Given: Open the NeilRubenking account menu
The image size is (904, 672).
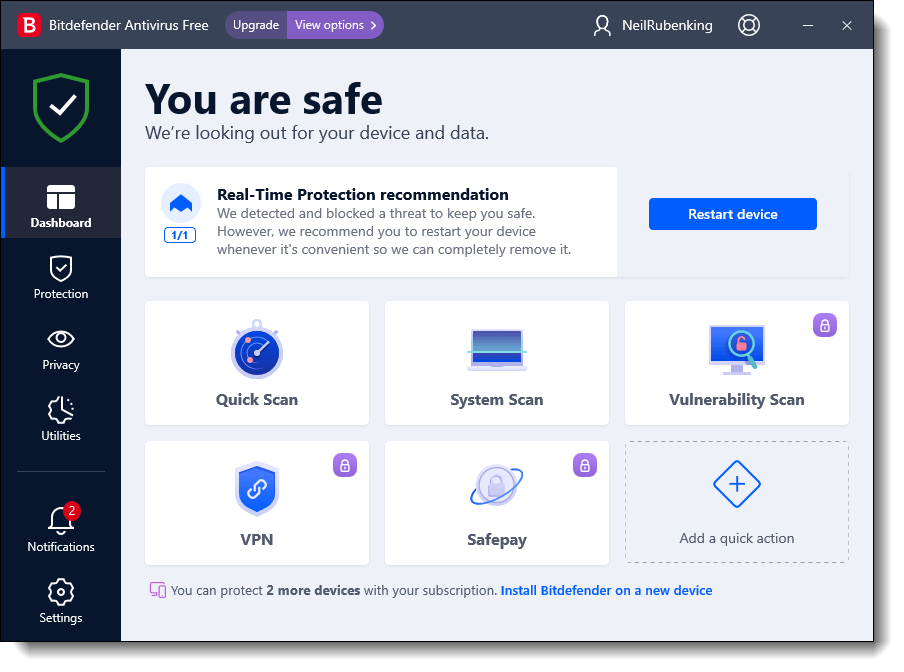Looking at the screenshot, I should [666, 25].
